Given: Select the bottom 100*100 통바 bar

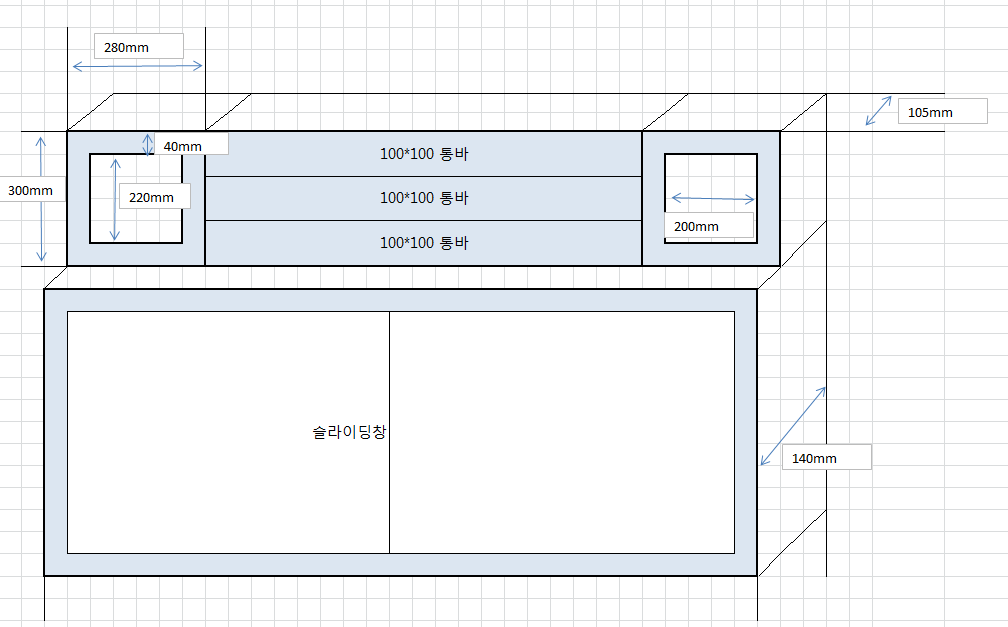Looking at the screenshot, I should [x=423, y=243].
